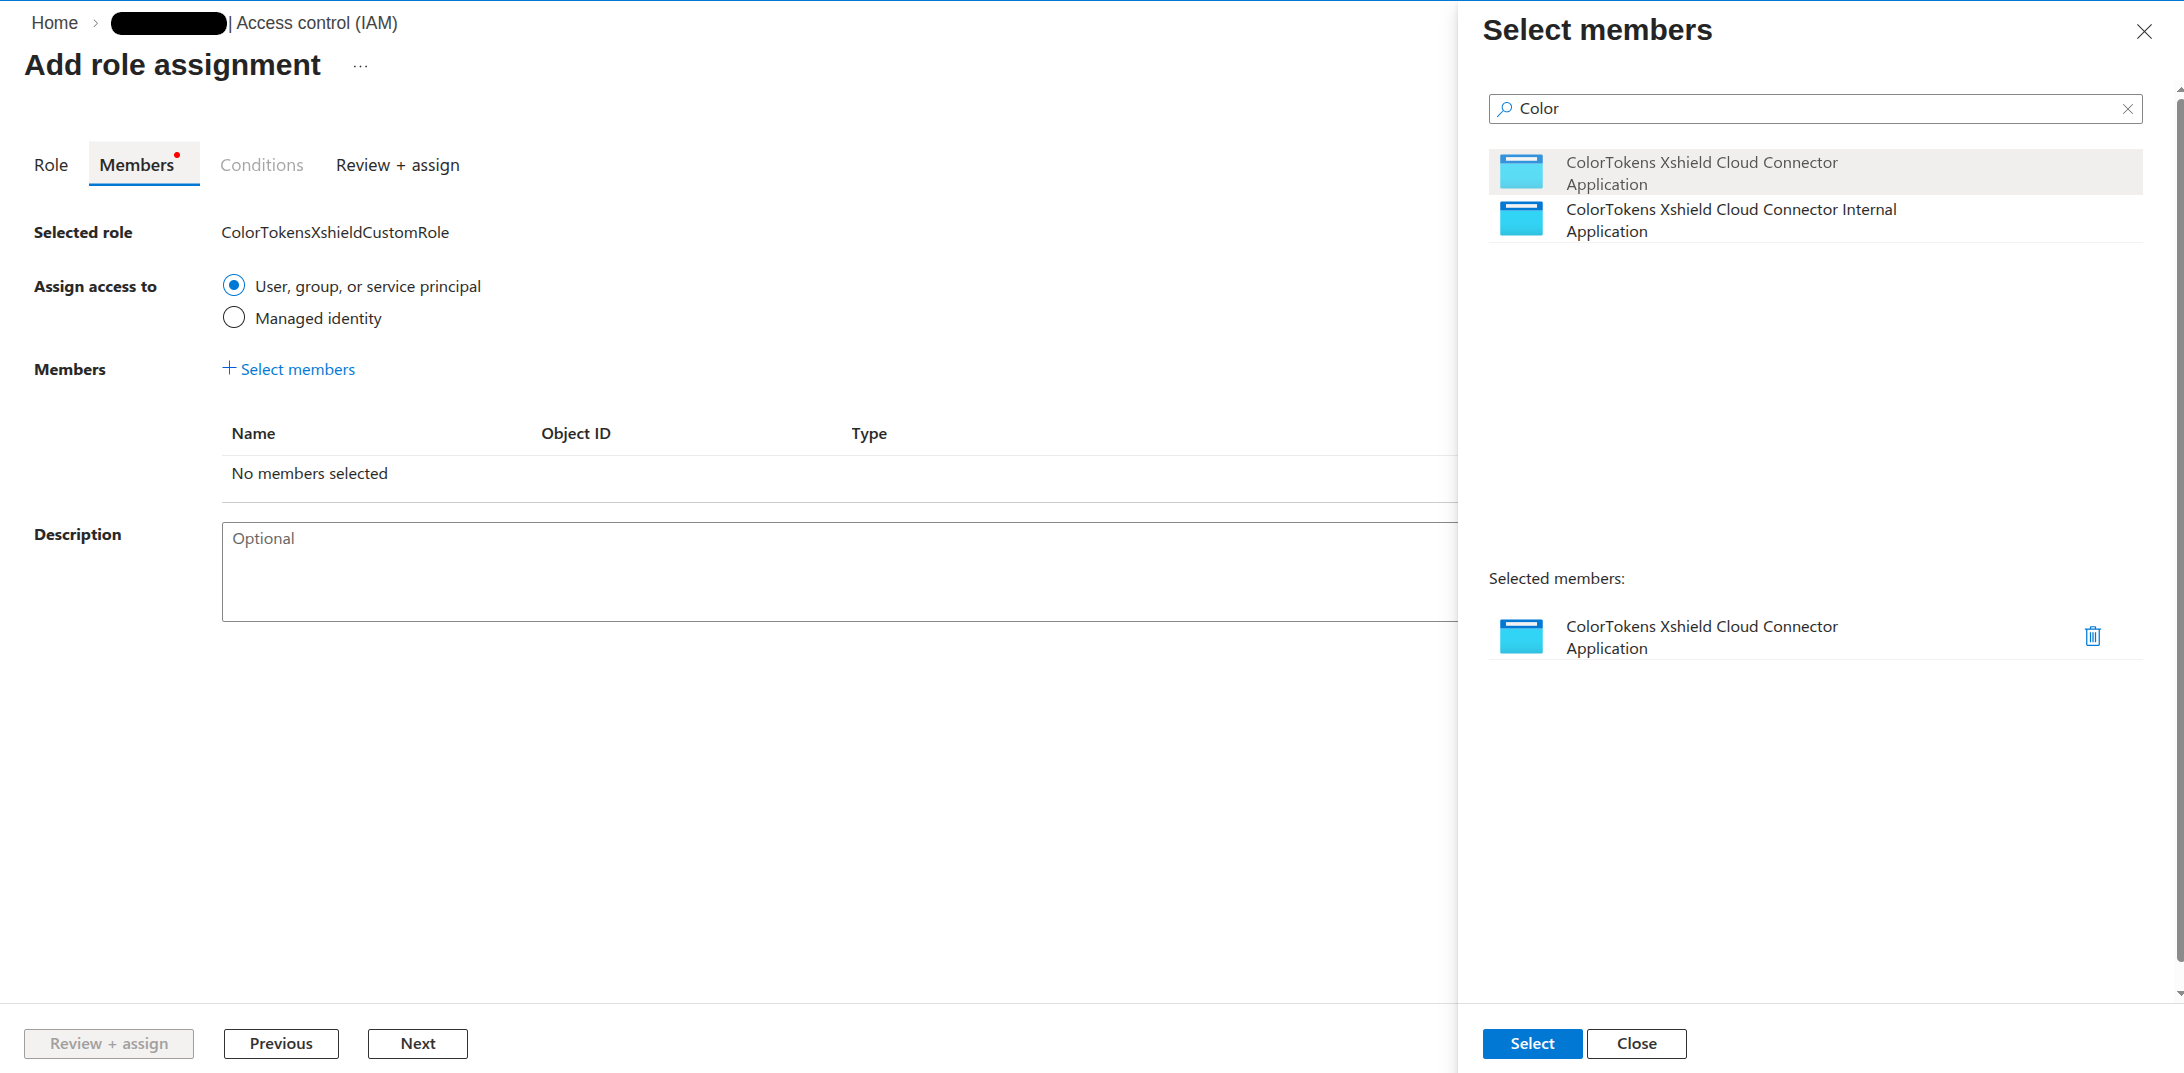This screenshot has width=2184, height=1073.
Task: Open the ellipsis menu beside Add role assignment
Action: click(360, 65)
